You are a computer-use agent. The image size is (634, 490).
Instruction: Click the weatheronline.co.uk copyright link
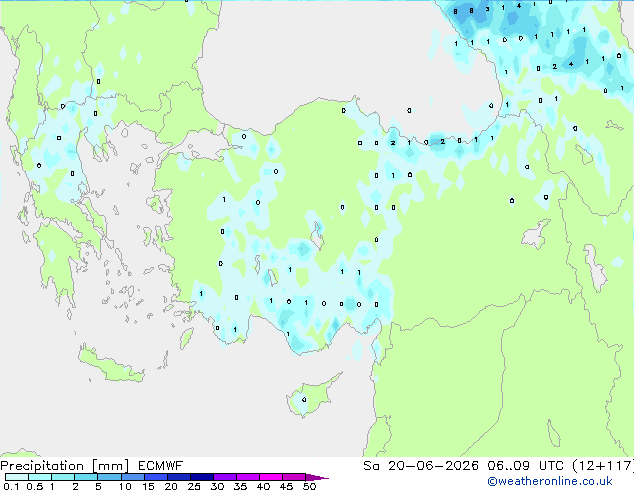point(550,481)
